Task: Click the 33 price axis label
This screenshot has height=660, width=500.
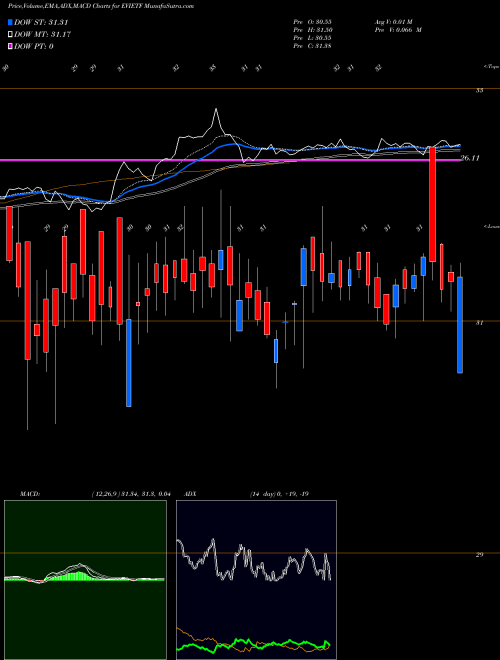Action: (479, 90)
